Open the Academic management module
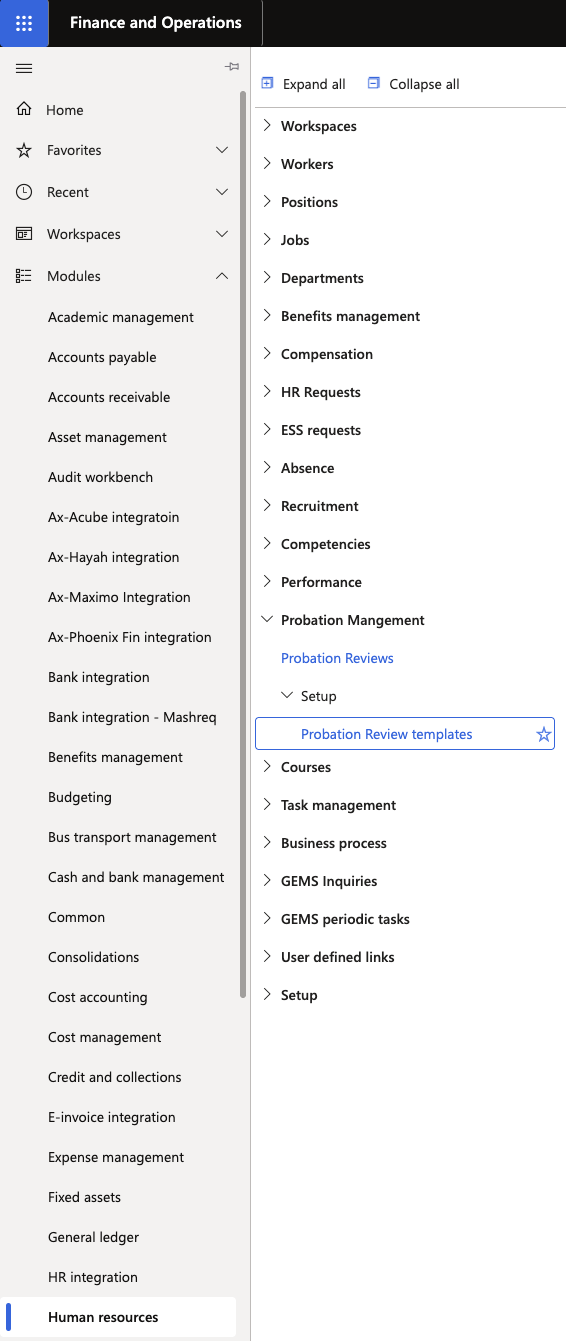 [x=121, y=317]
